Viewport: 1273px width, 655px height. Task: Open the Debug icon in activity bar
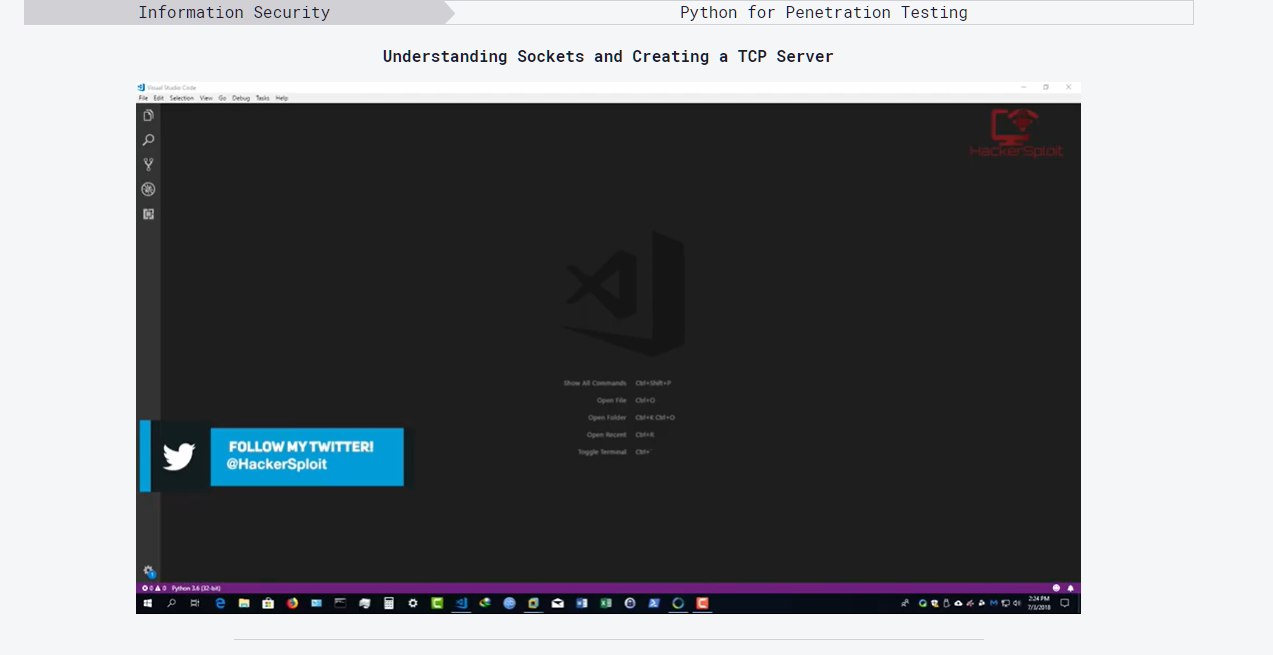[x=148, y=189]
